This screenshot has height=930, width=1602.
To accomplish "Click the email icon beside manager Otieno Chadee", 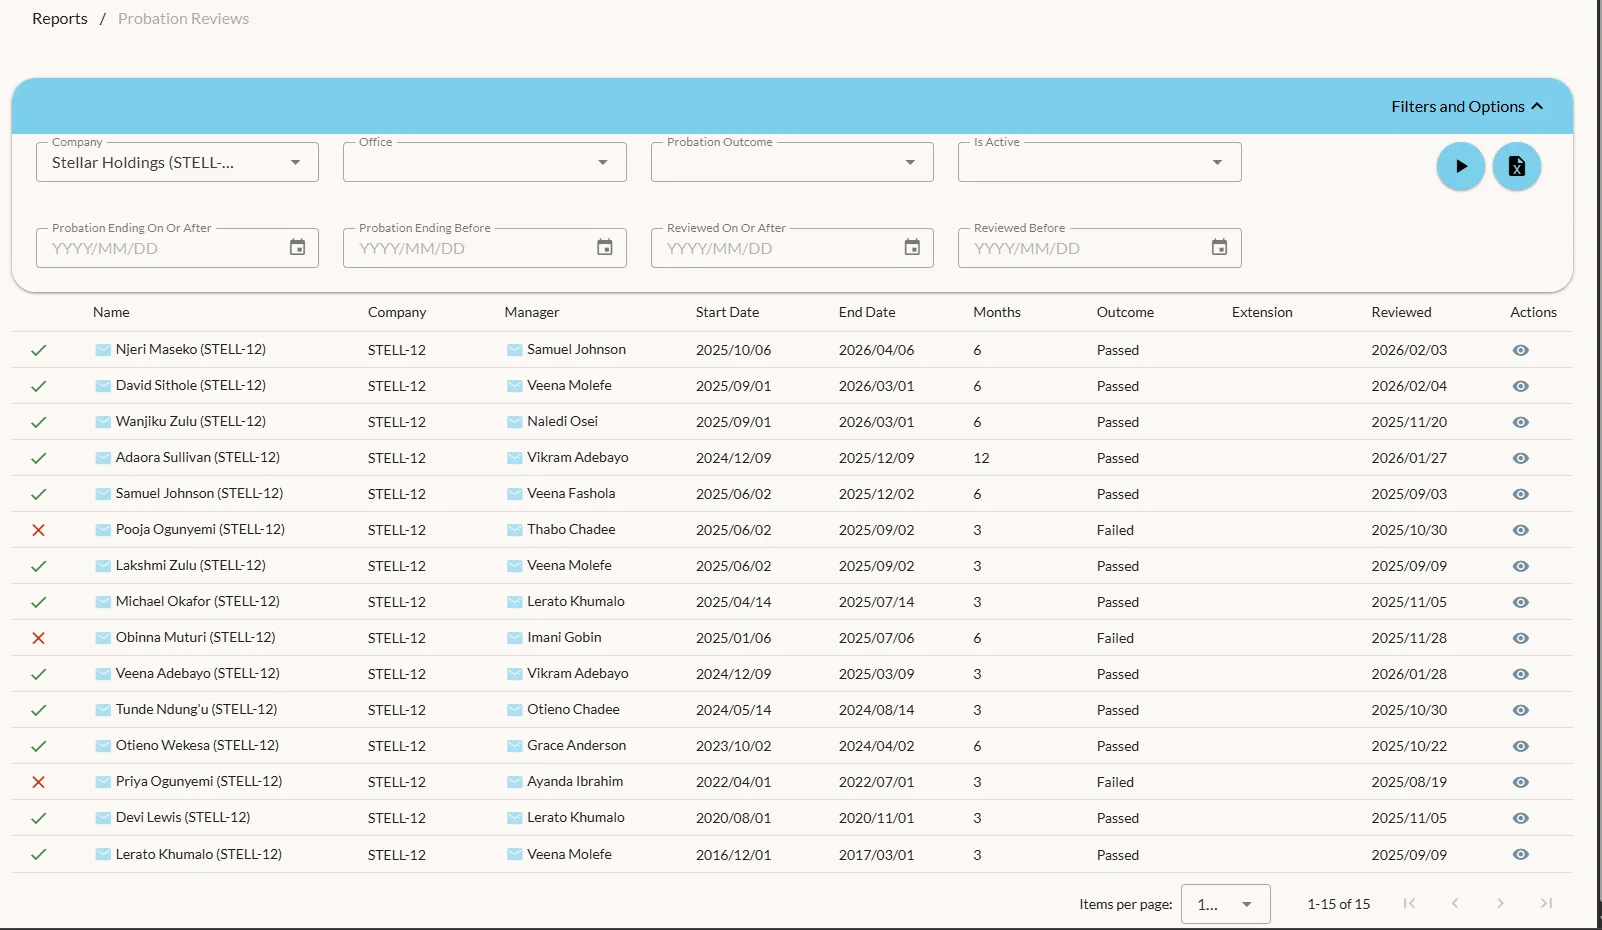I will coord(514,710).
